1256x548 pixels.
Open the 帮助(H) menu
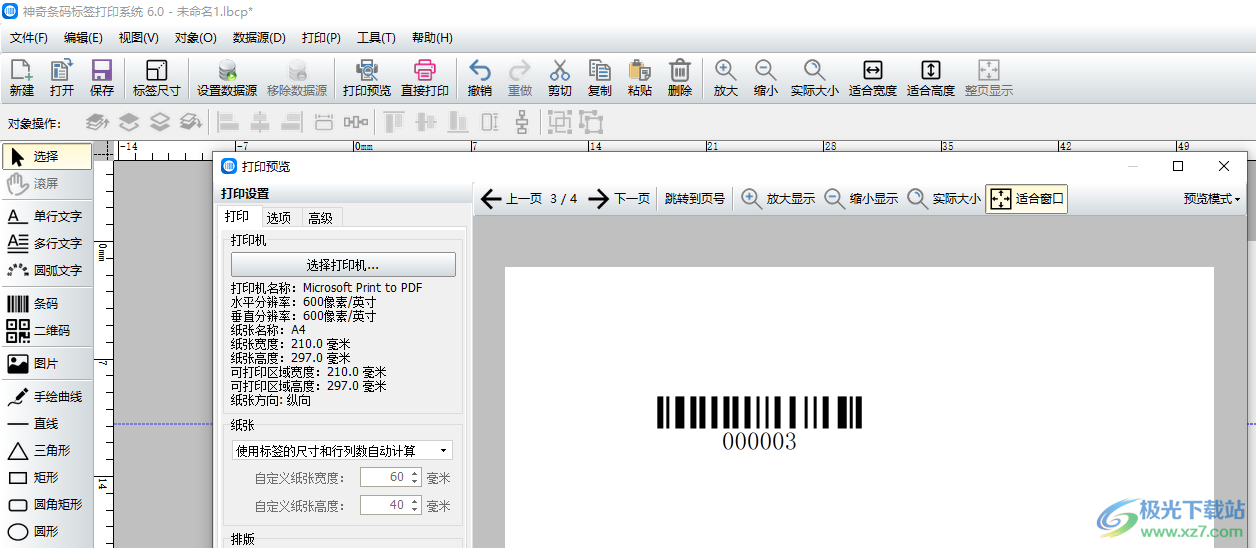(432, 38)
